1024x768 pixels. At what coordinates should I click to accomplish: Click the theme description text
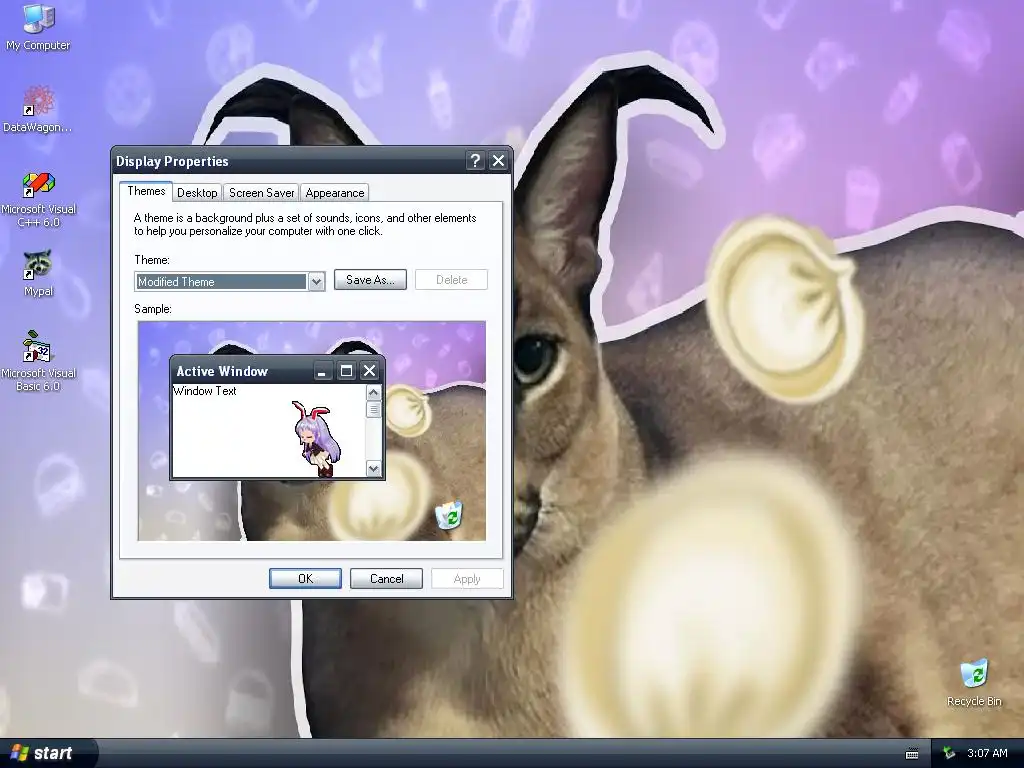click(x=305, y=224)
